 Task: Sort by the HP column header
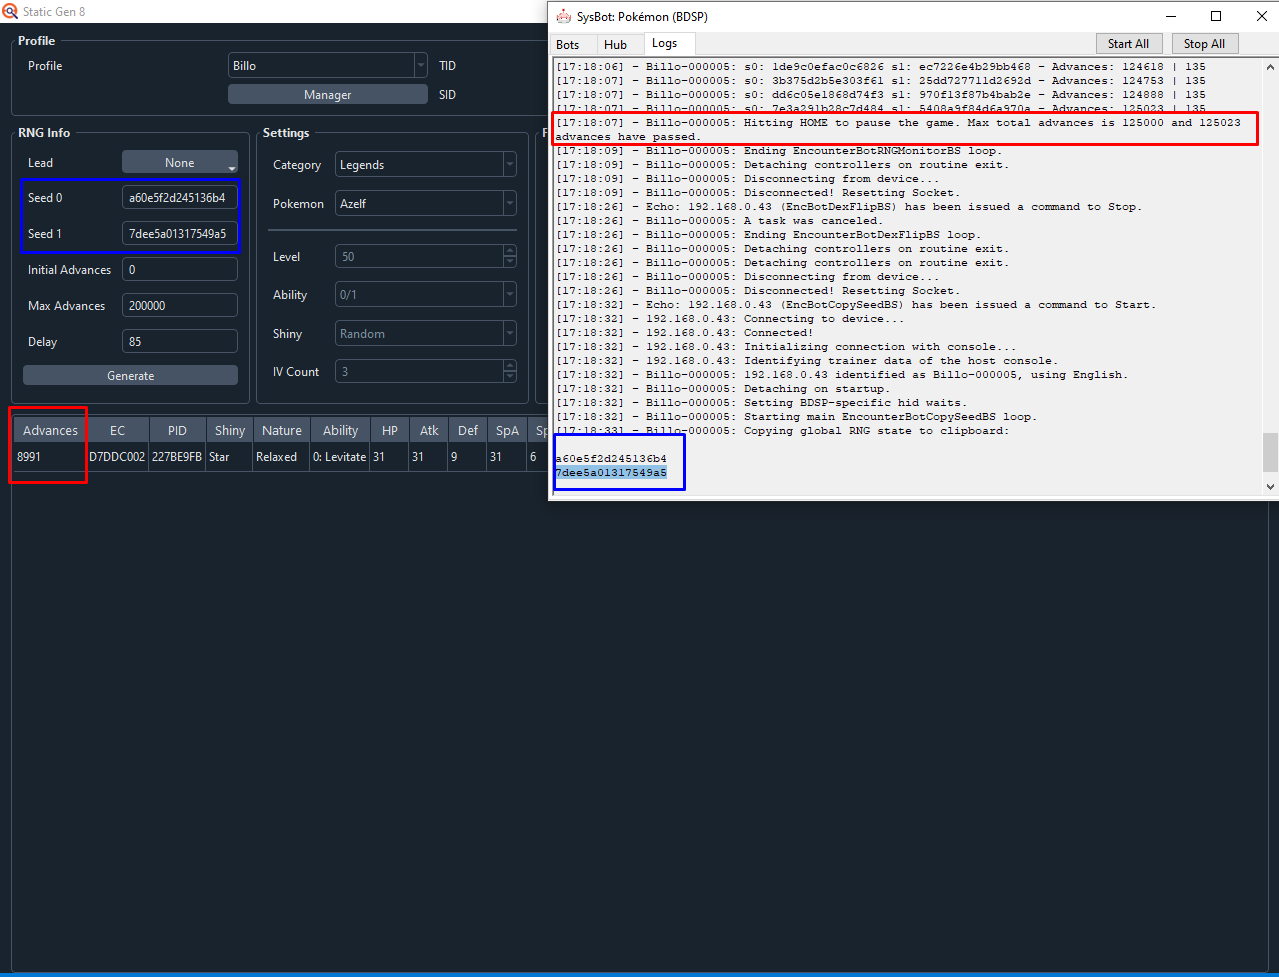tap(389, 430)
